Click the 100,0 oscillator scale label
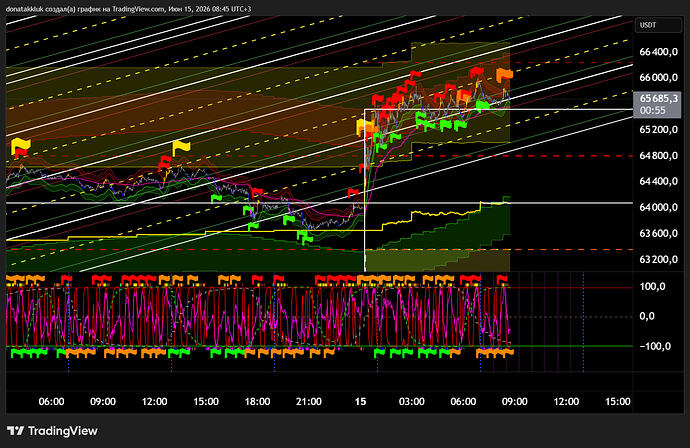The width and height of the screenshot is (690, 448). 653,286
